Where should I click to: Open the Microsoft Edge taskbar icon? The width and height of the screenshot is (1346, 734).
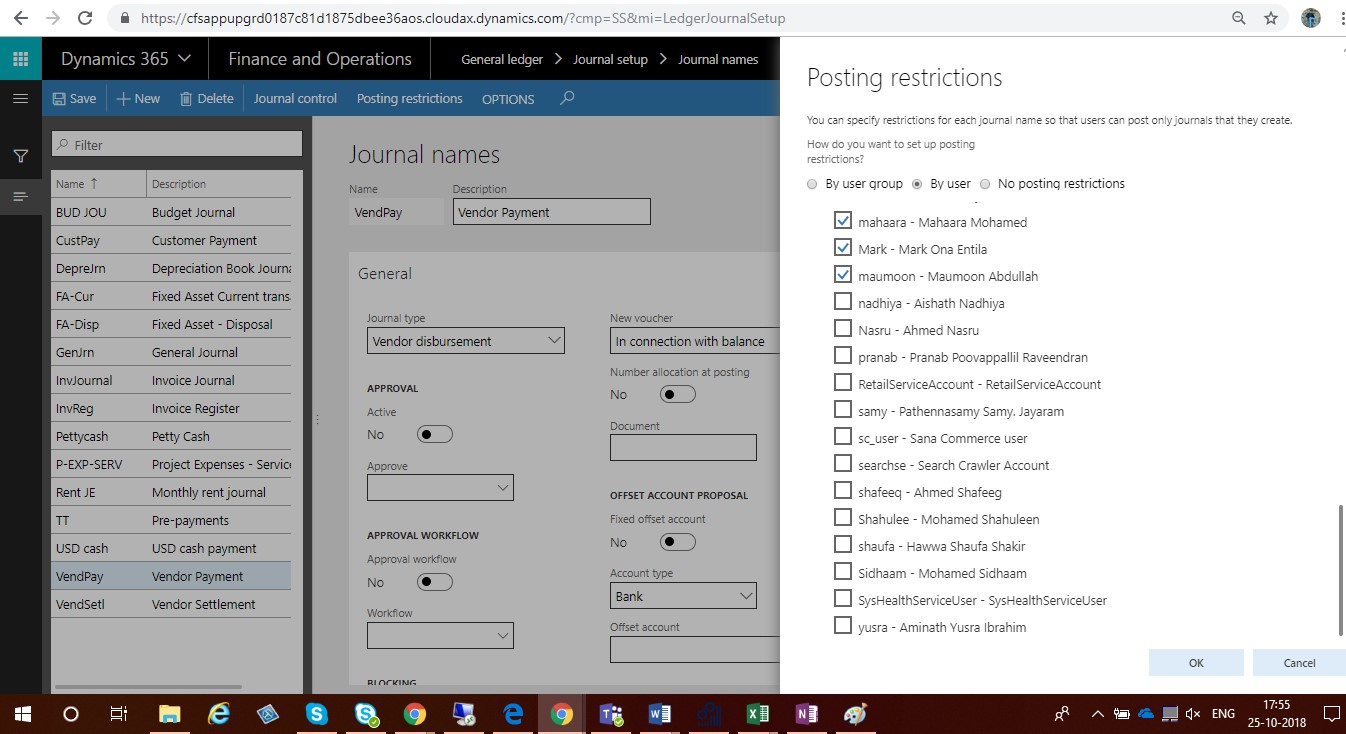click(513, 714)
